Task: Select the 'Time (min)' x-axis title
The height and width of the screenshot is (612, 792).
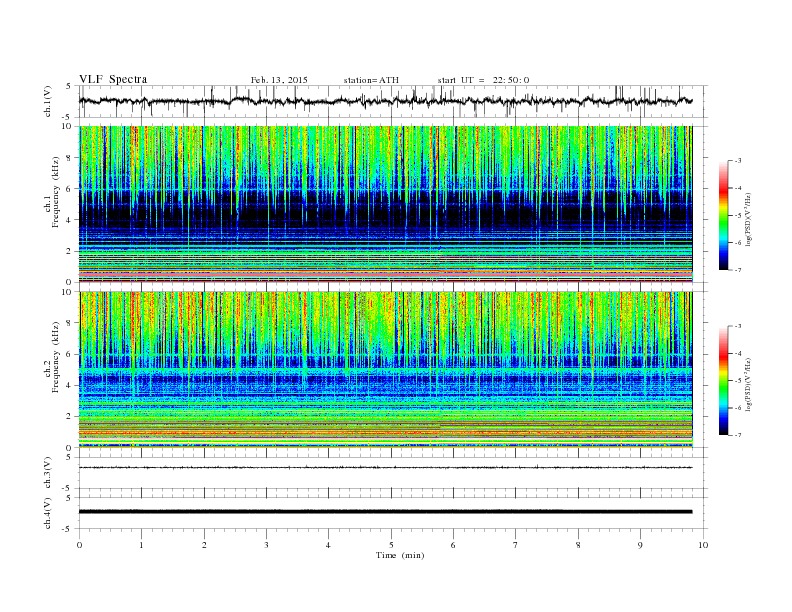Action: 400,555
